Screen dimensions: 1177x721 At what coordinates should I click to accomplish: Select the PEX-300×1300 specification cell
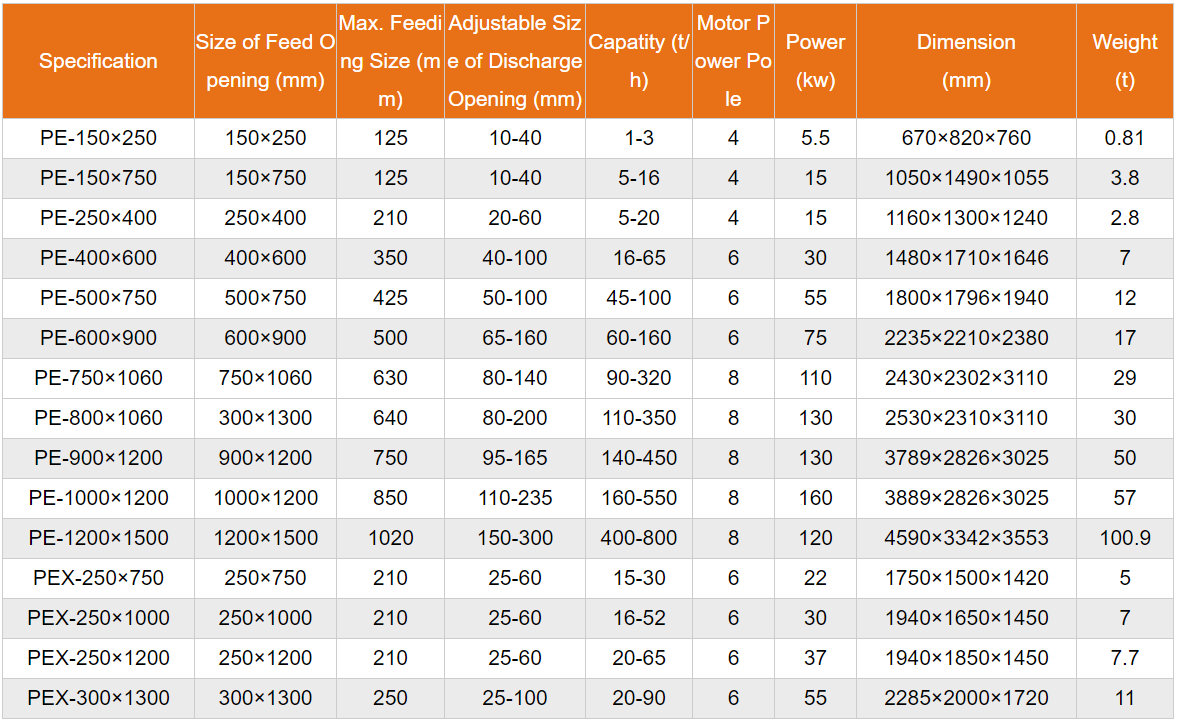[x=98, y=698]
